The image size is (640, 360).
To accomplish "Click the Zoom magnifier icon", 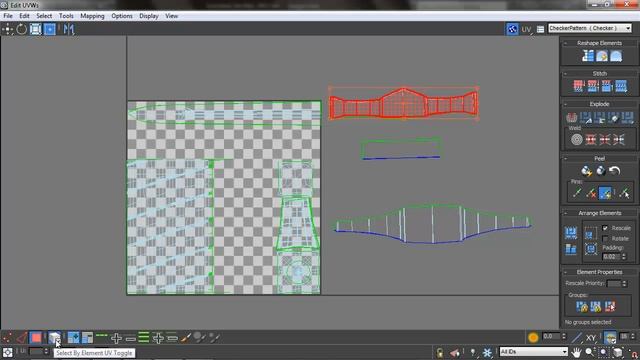I will (590, 352).
